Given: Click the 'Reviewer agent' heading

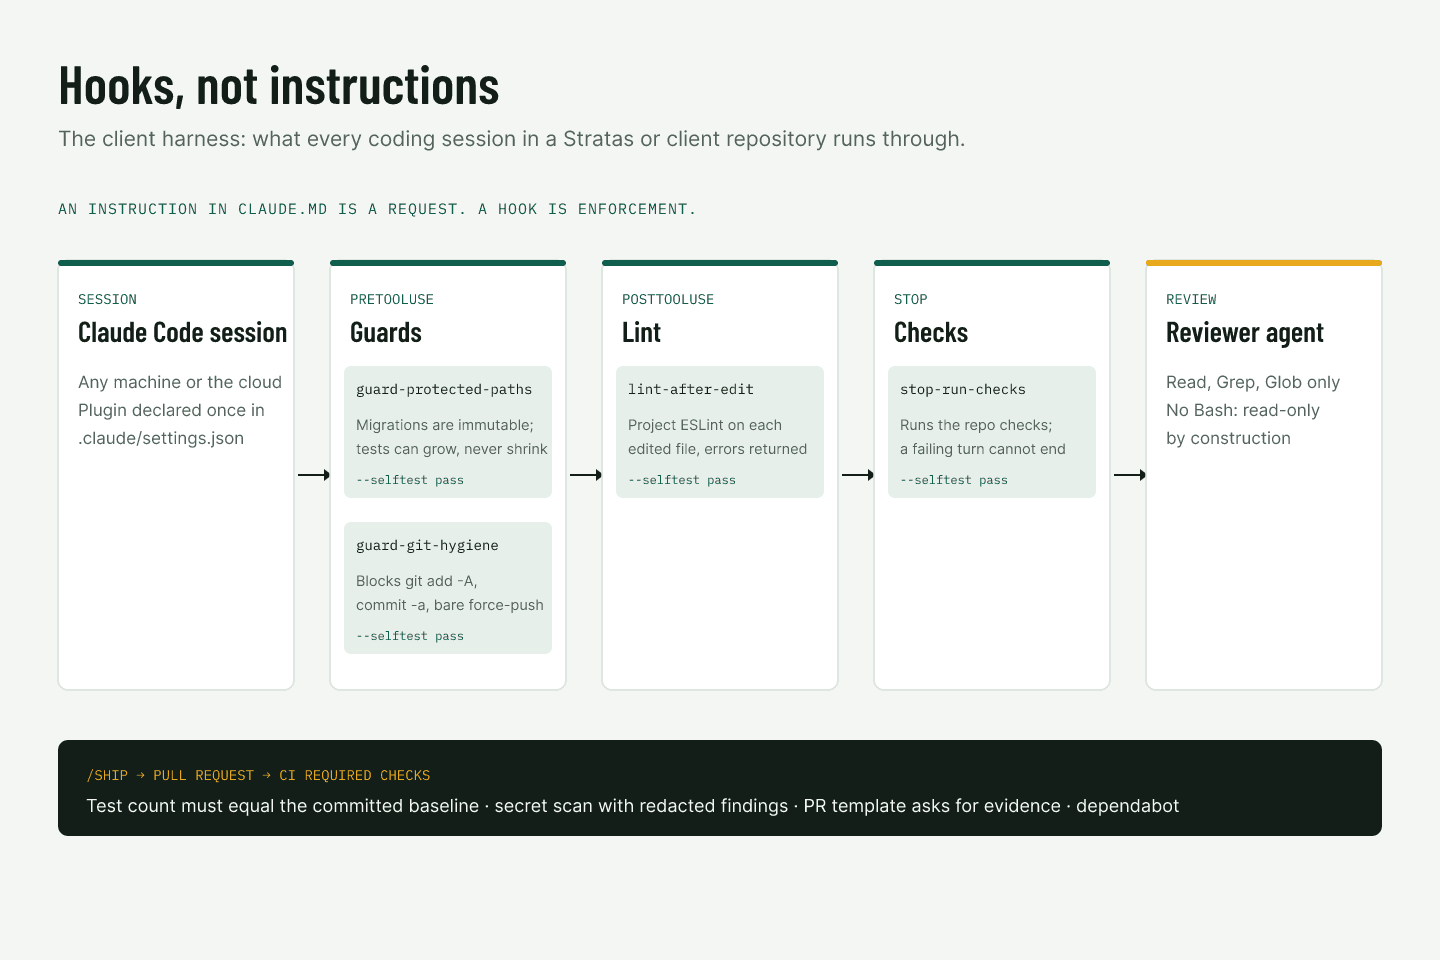Looking at the screenshot, I should point(1245,332).
